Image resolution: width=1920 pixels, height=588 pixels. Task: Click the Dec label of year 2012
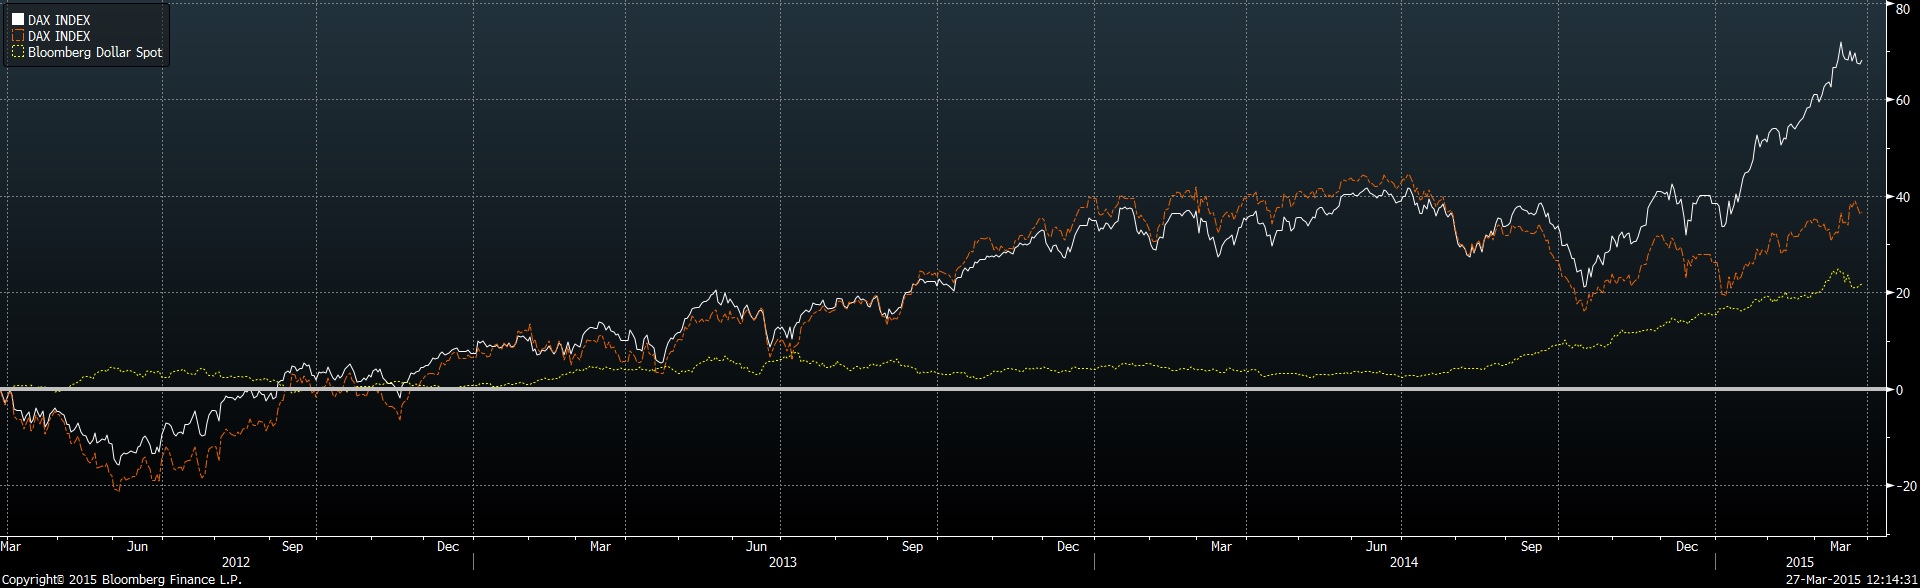pyautogui.click(x=448, y=547)
